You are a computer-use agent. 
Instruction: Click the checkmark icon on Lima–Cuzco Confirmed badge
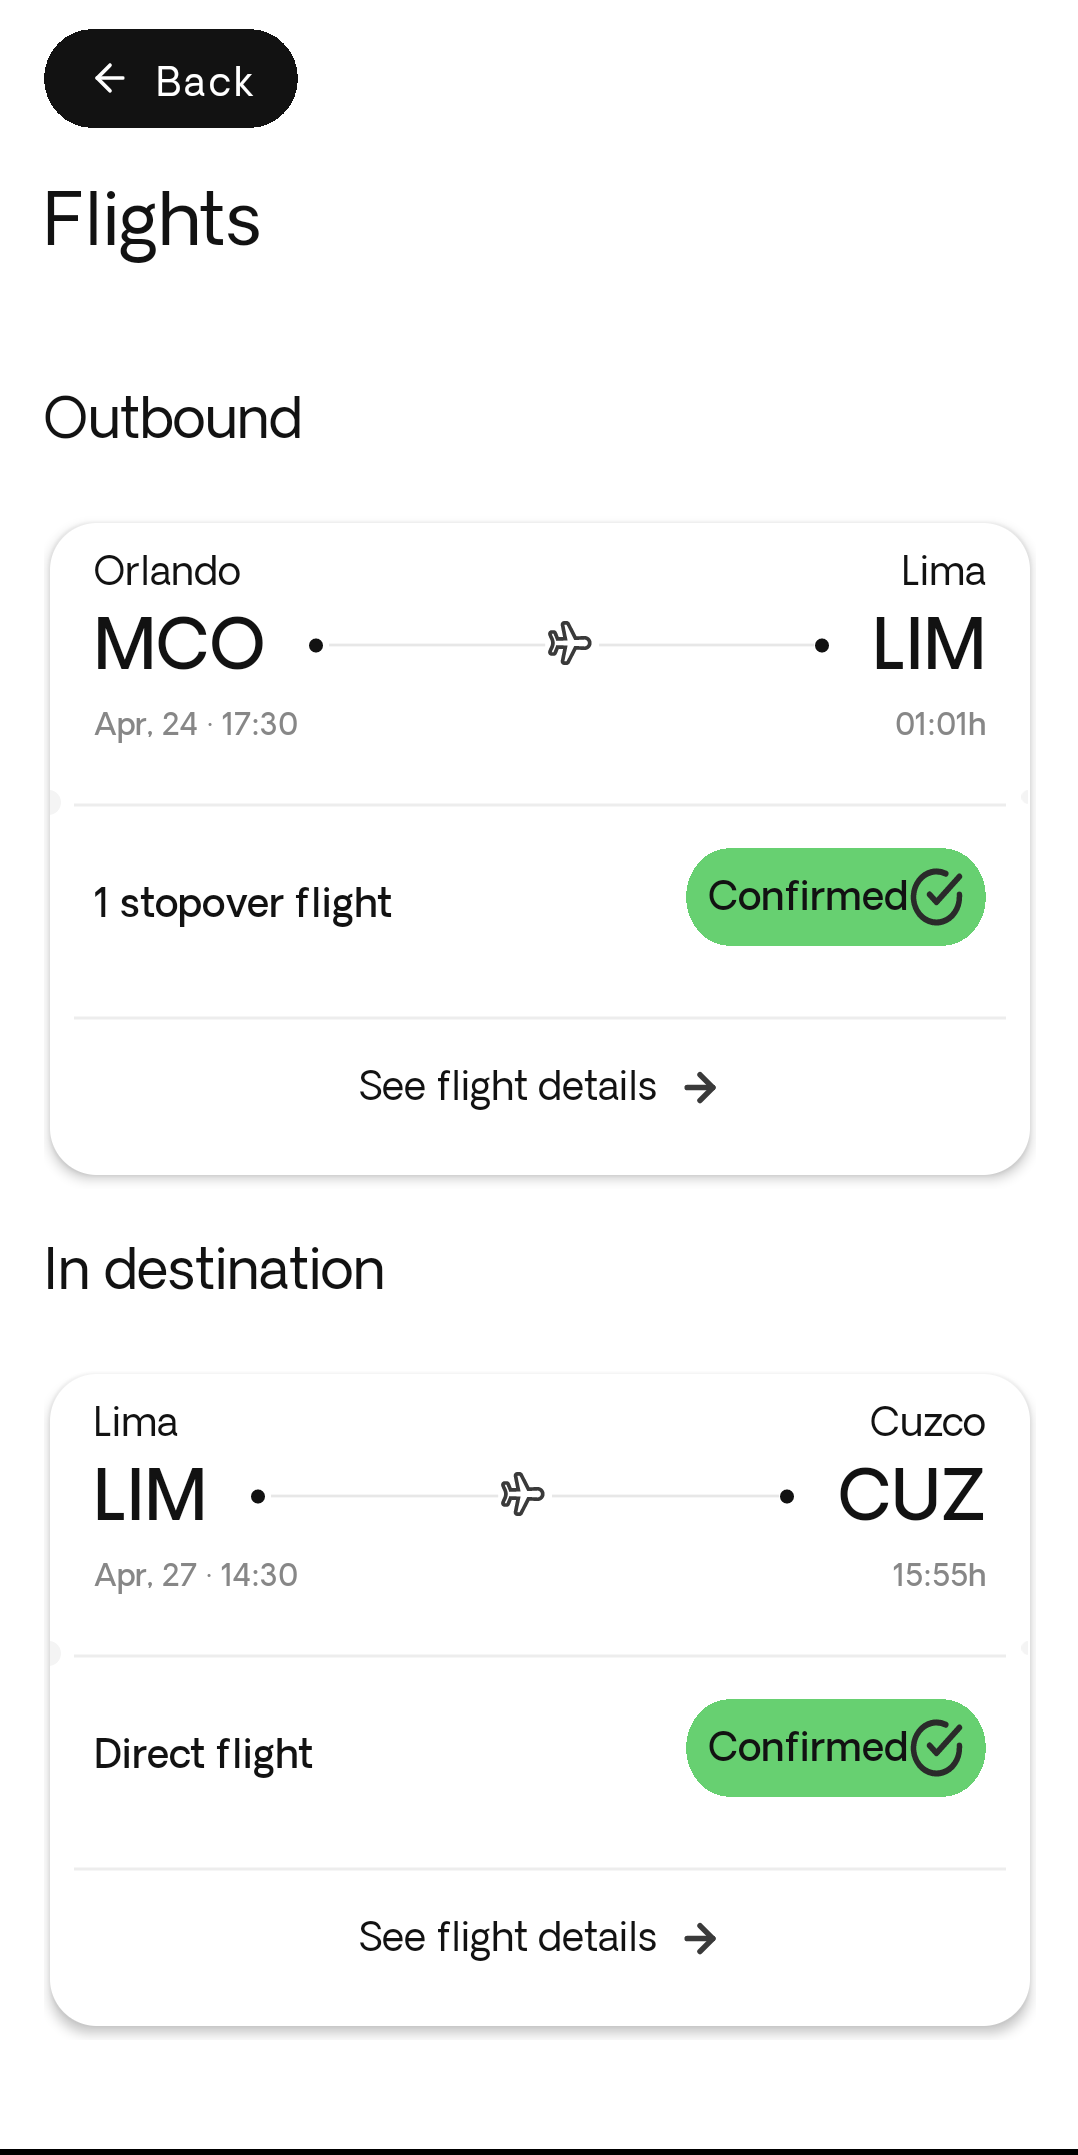(x=937, y=1748)
